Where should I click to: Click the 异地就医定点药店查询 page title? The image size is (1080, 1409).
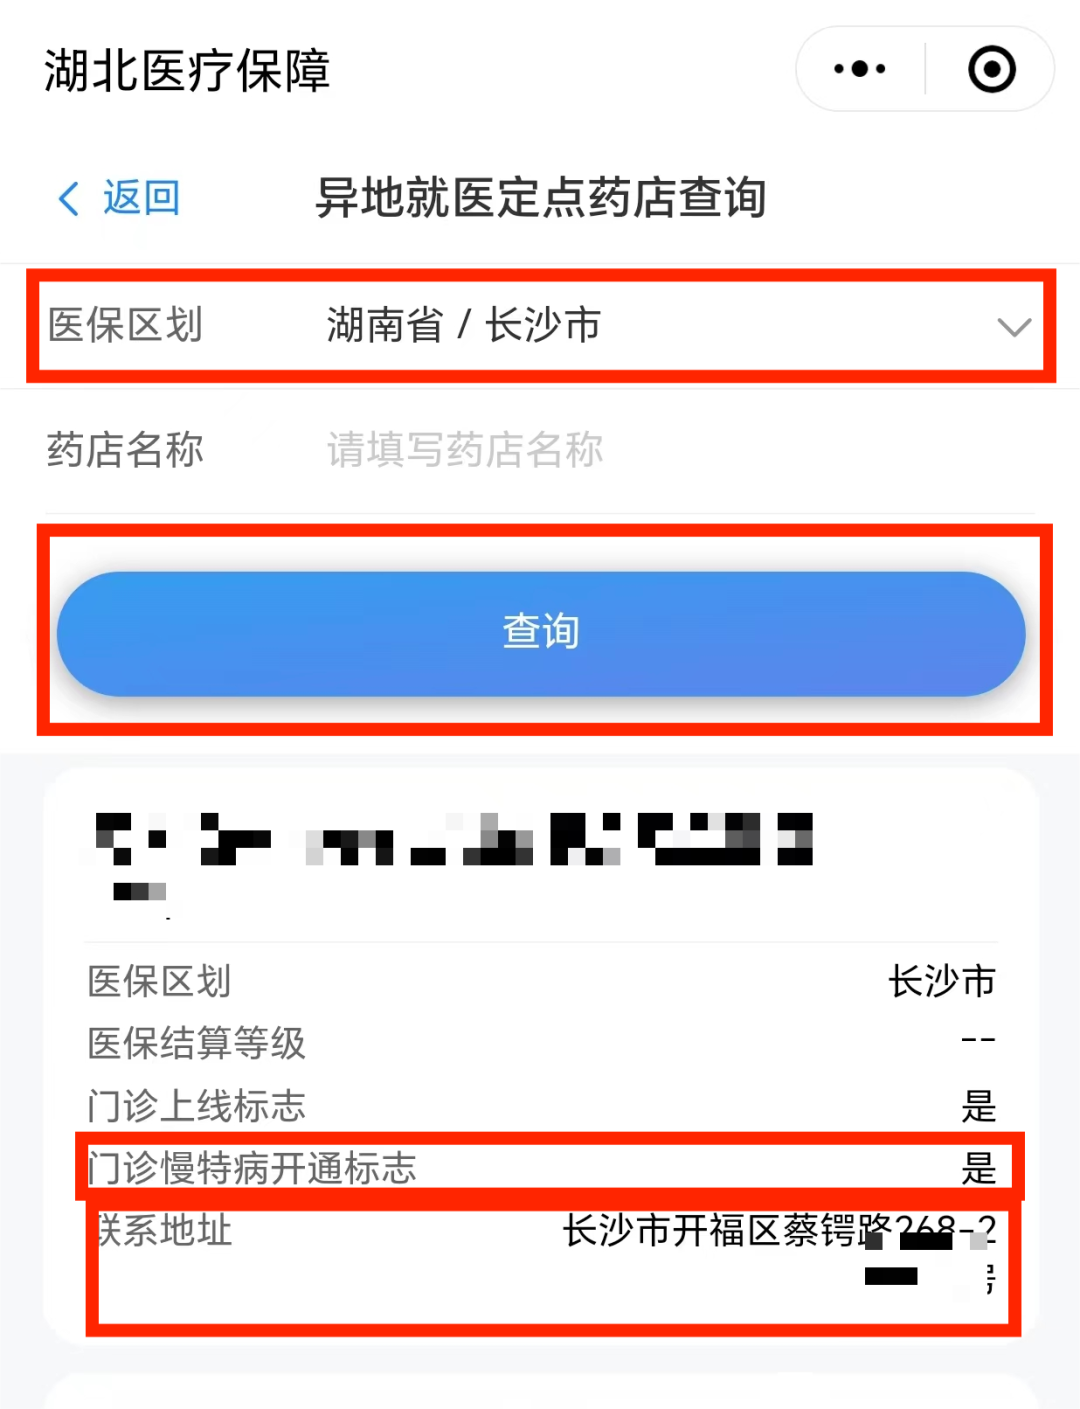coord(541,198)
